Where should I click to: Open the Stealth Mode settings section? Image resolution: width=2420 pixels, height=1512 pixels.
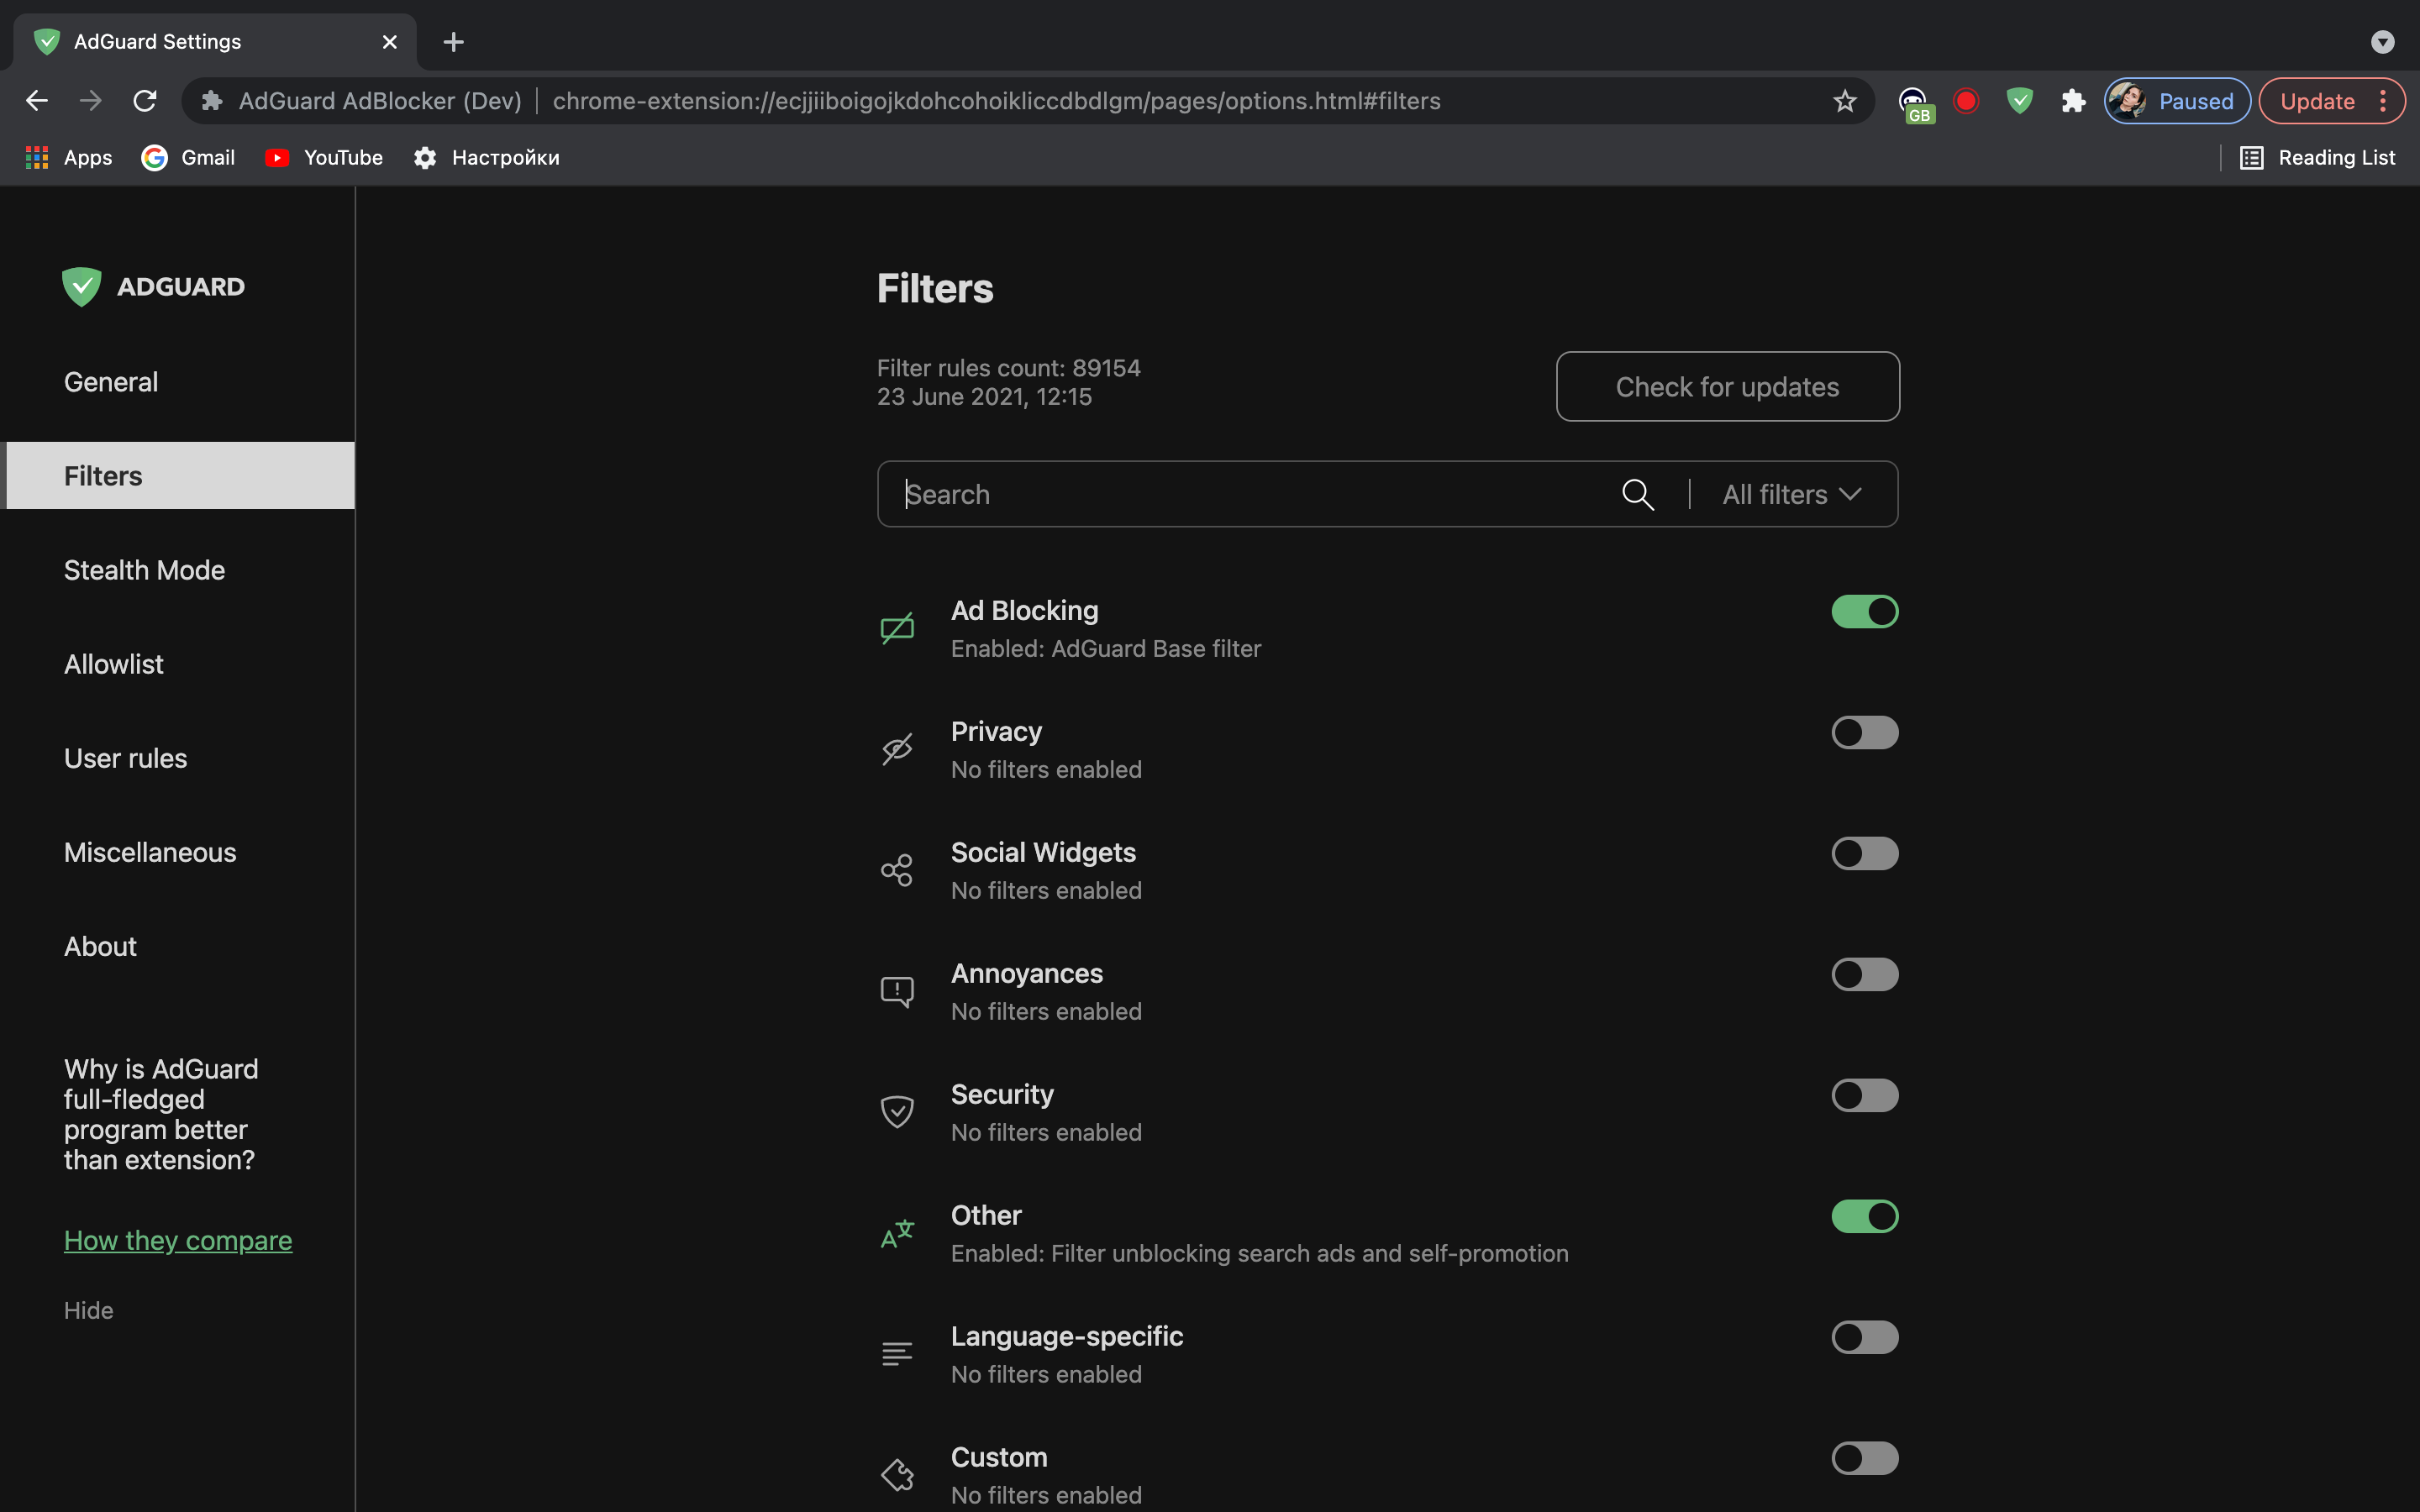click(143, 570)
